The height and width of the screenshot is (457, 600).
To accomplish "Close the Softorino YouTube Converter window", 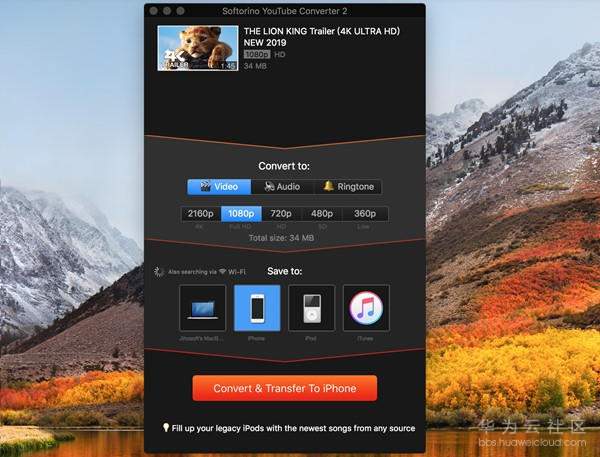I will (x=153, y=11).
